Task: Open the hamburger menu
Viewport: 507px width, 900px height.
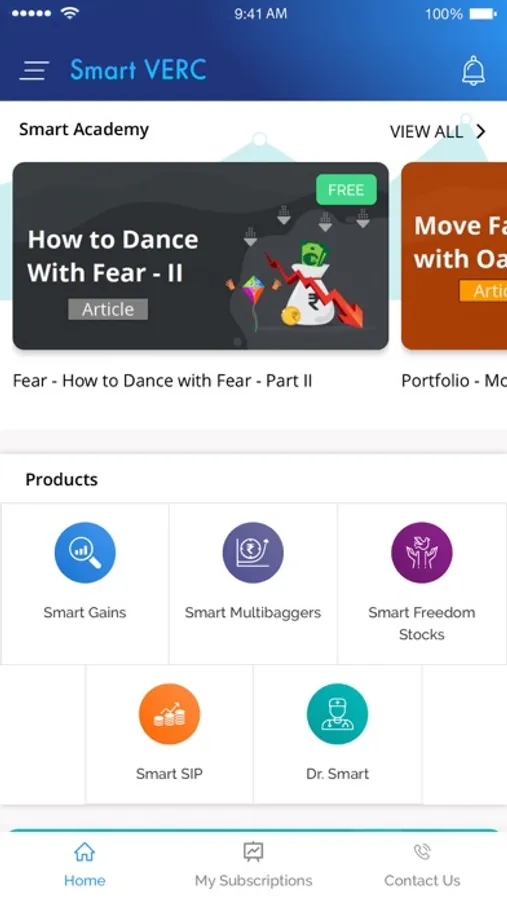Action: pyautogui.click(x=34, y=70)
